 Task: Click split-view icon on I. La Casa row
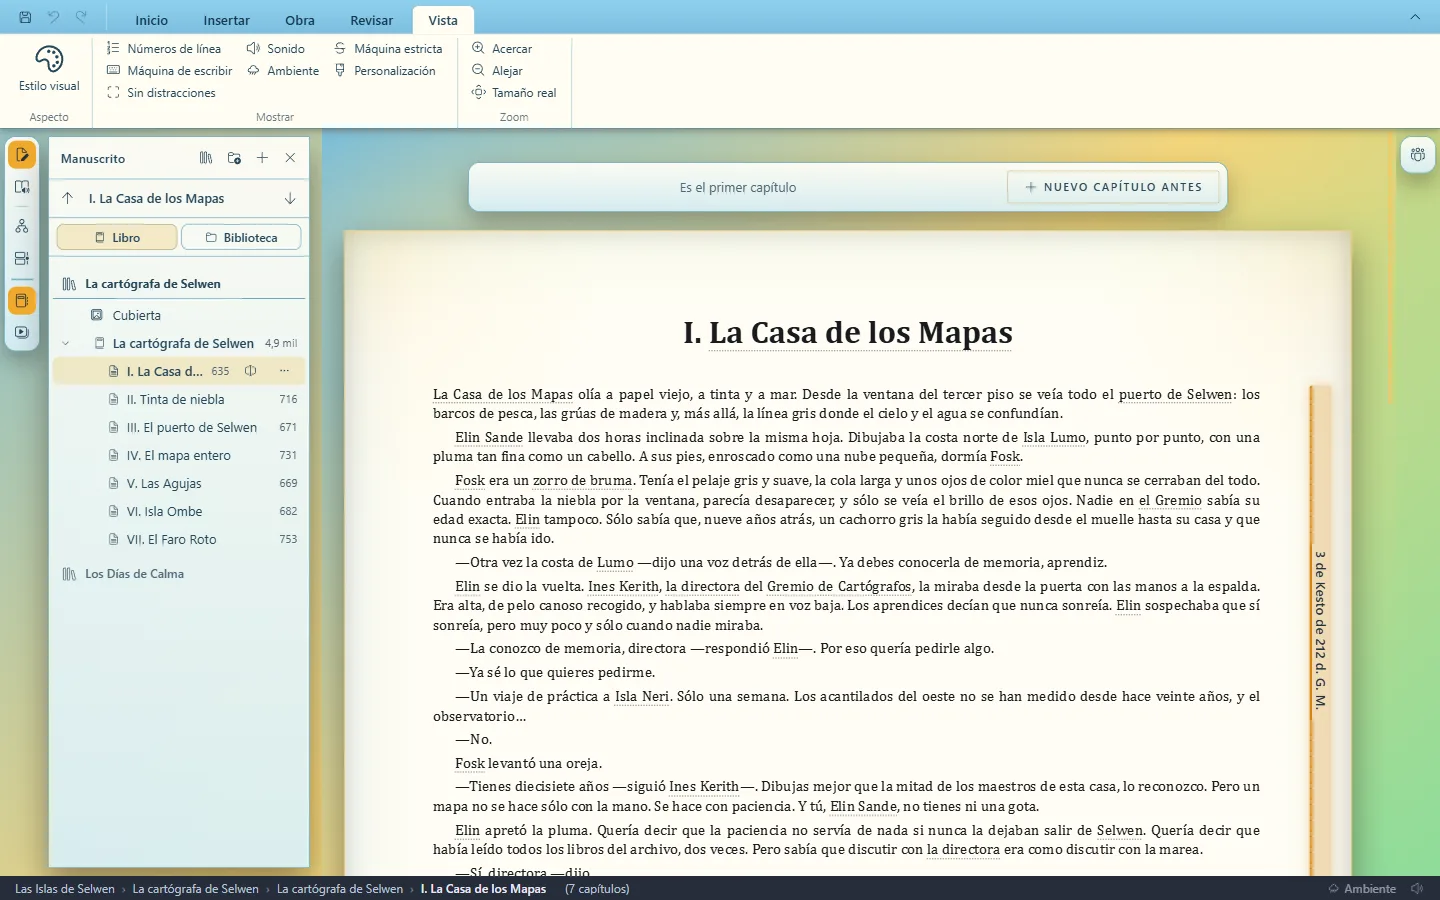[x=251, y=371]
